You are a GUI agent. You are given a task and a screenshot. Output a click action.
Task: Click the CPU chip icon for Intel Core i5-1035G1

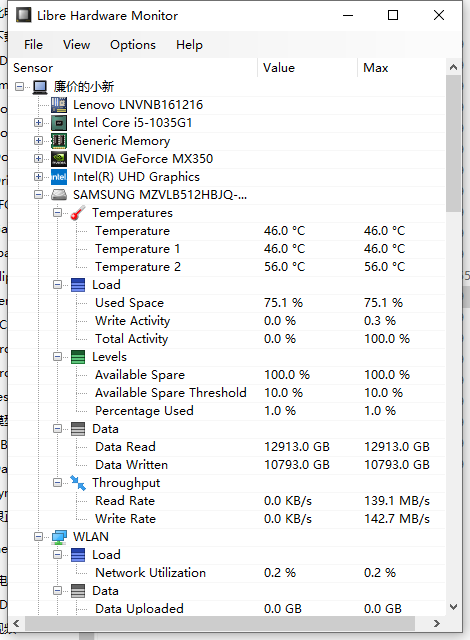[x=59, y=123]
